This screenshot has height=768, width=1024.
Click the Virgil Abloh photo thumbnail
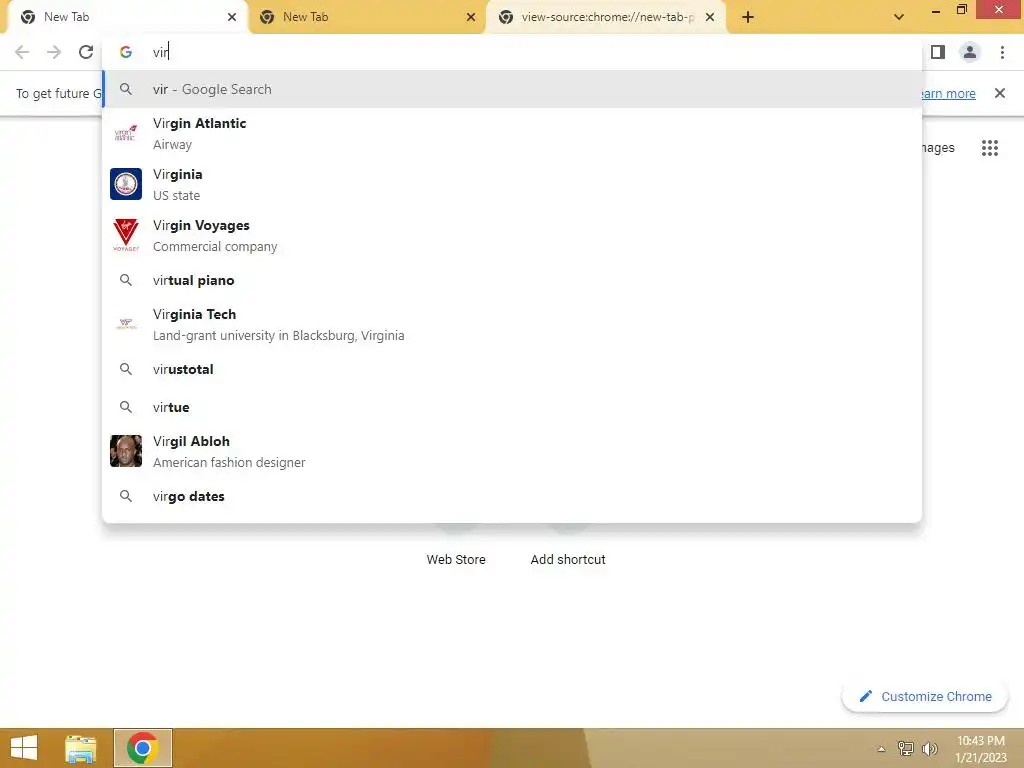(126, 451)
